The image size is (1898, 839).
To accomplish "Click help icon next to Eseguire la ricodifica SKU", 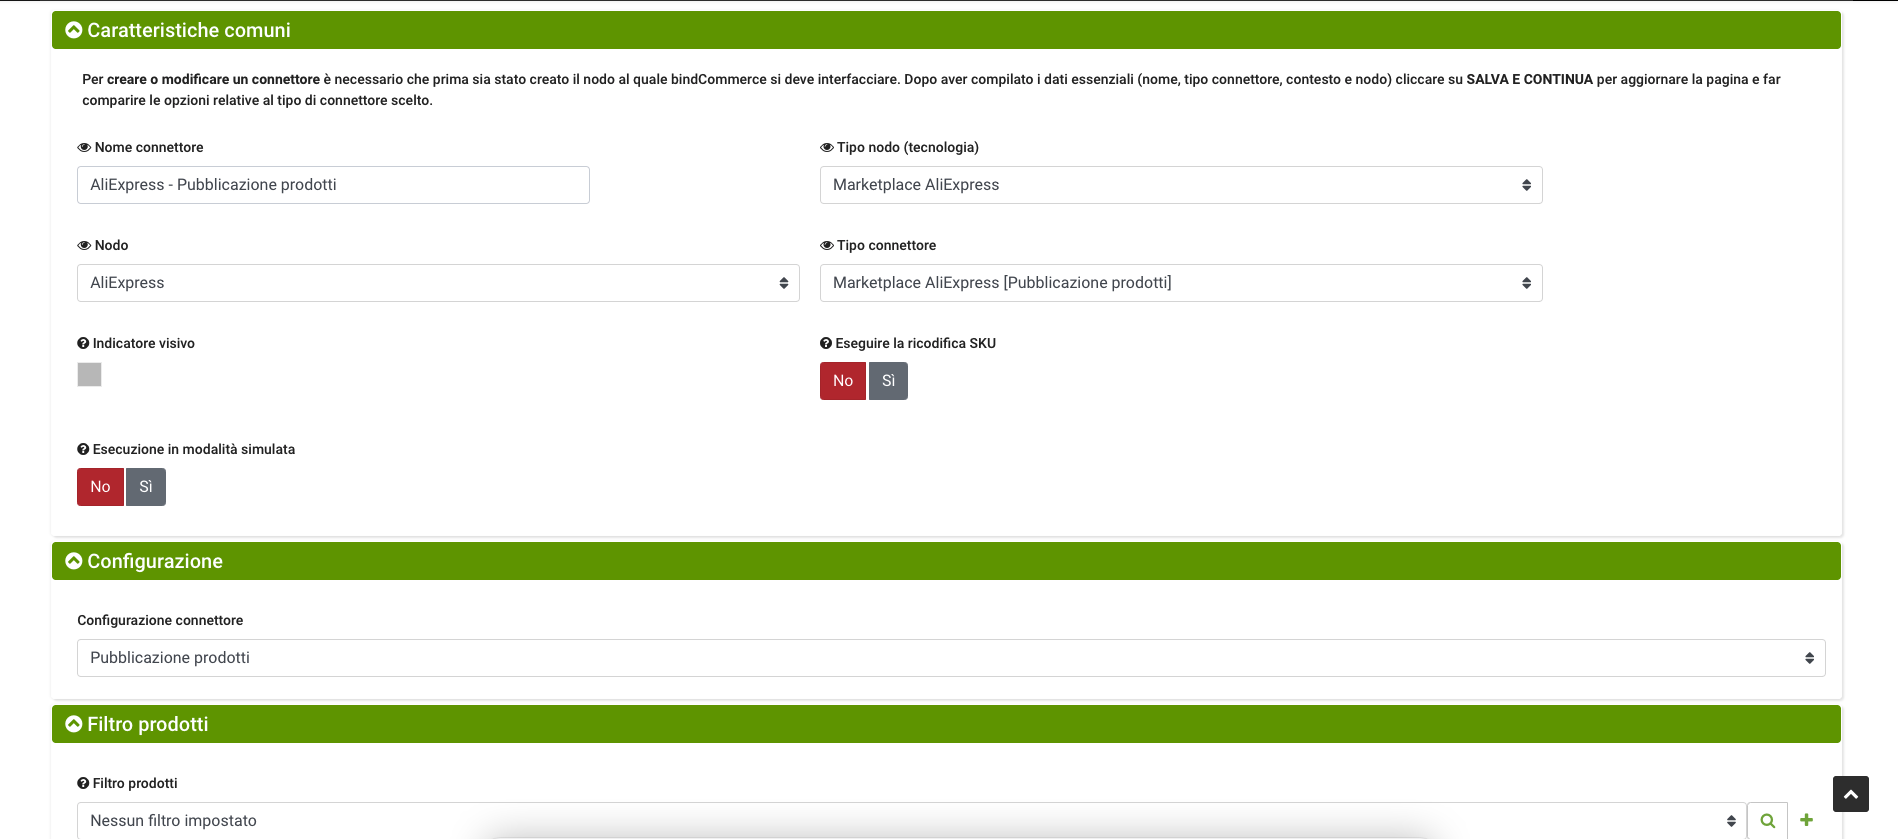I will [826, 343].
